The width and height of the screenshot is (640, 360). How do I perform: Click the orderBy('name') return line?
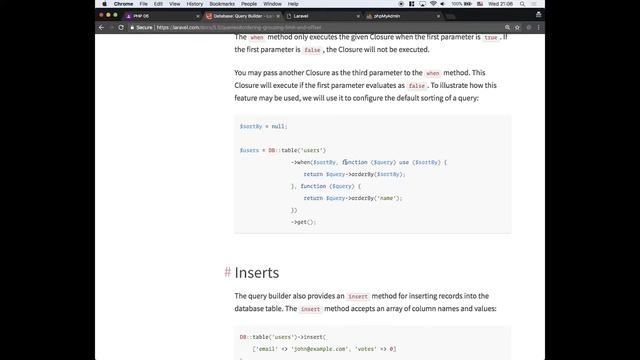point(353,198)
